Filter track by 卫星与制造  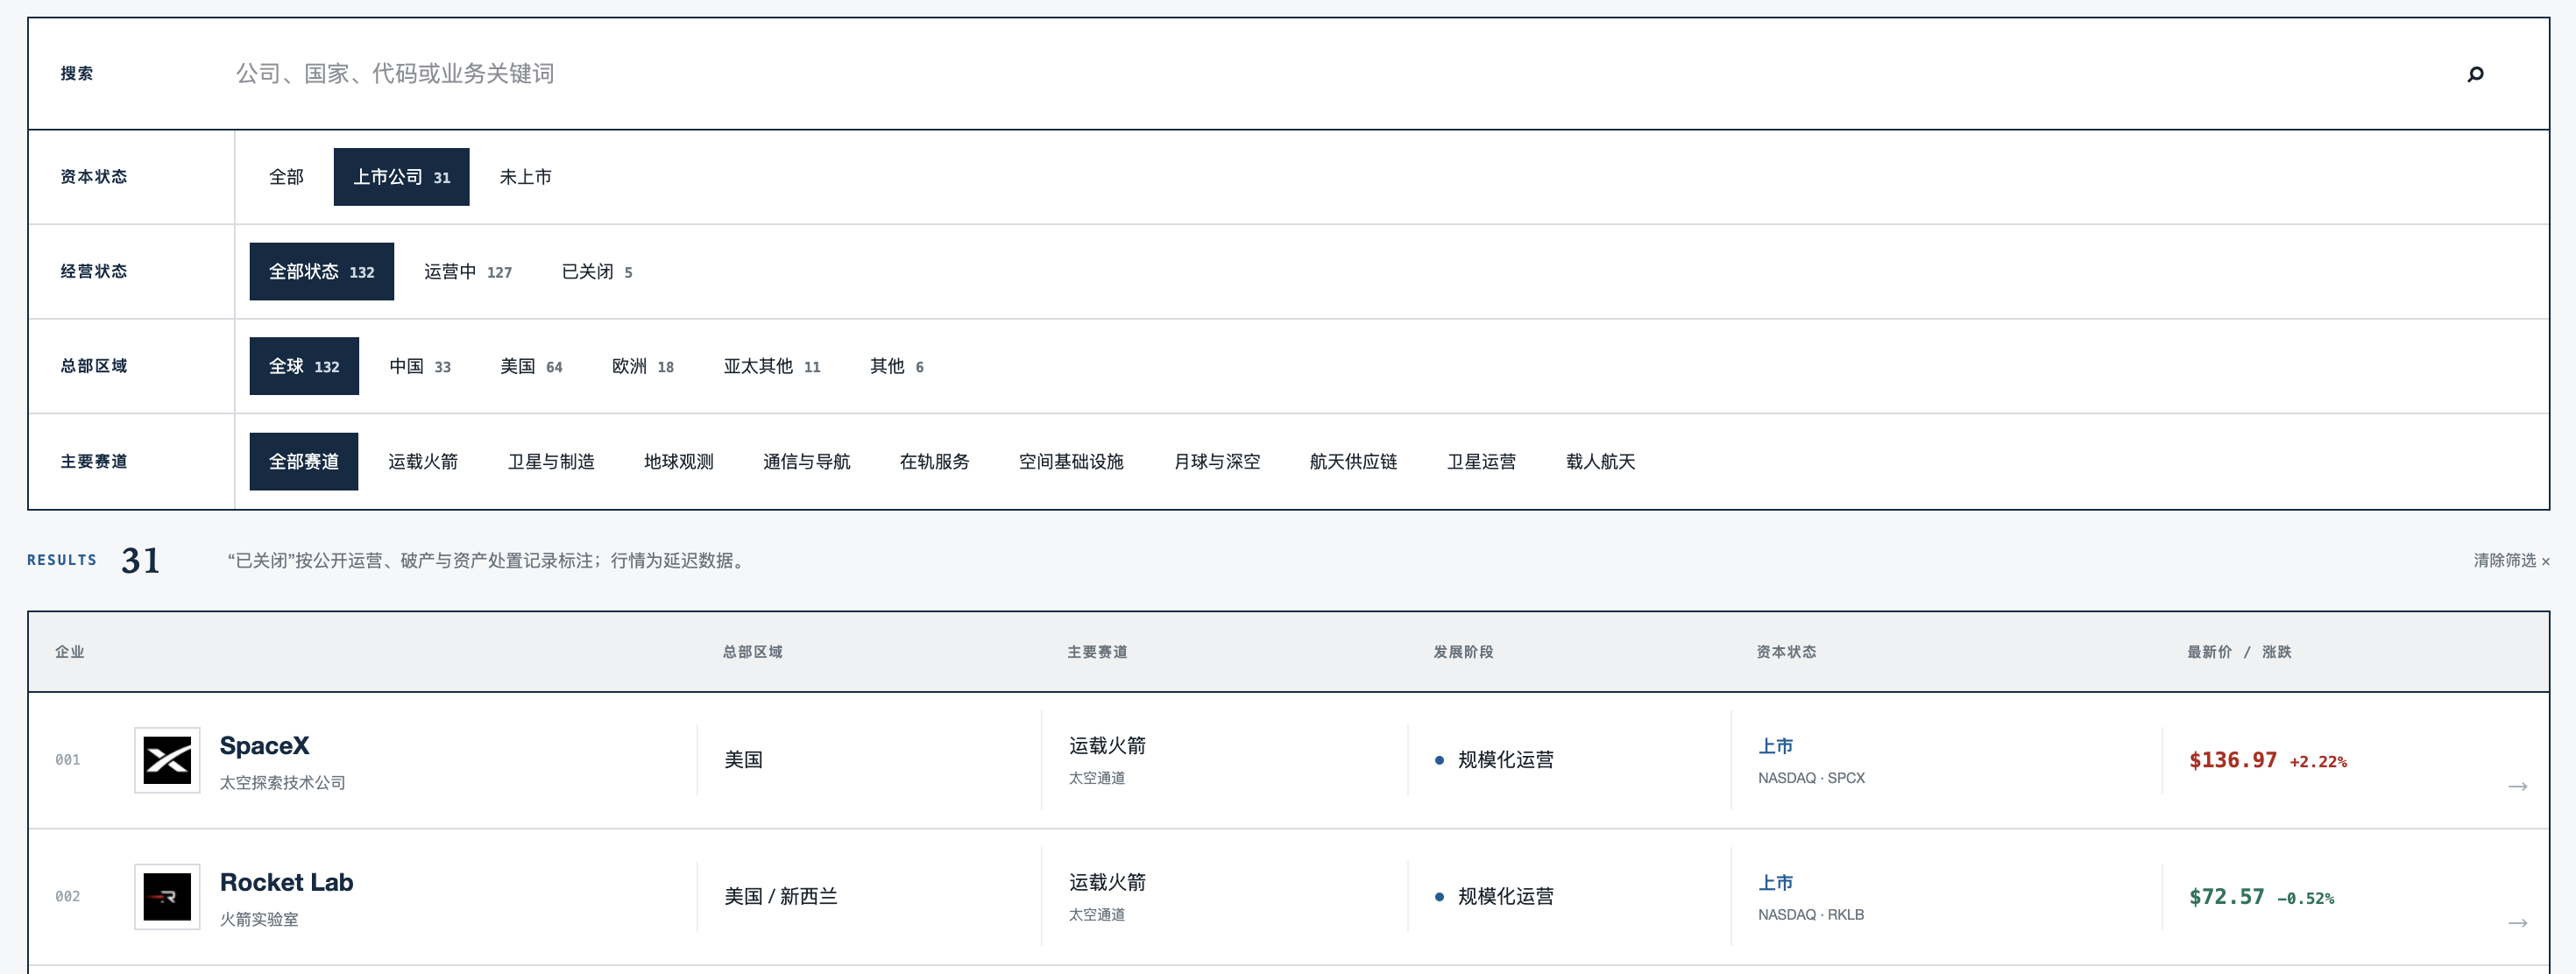(x=551, y=462)
